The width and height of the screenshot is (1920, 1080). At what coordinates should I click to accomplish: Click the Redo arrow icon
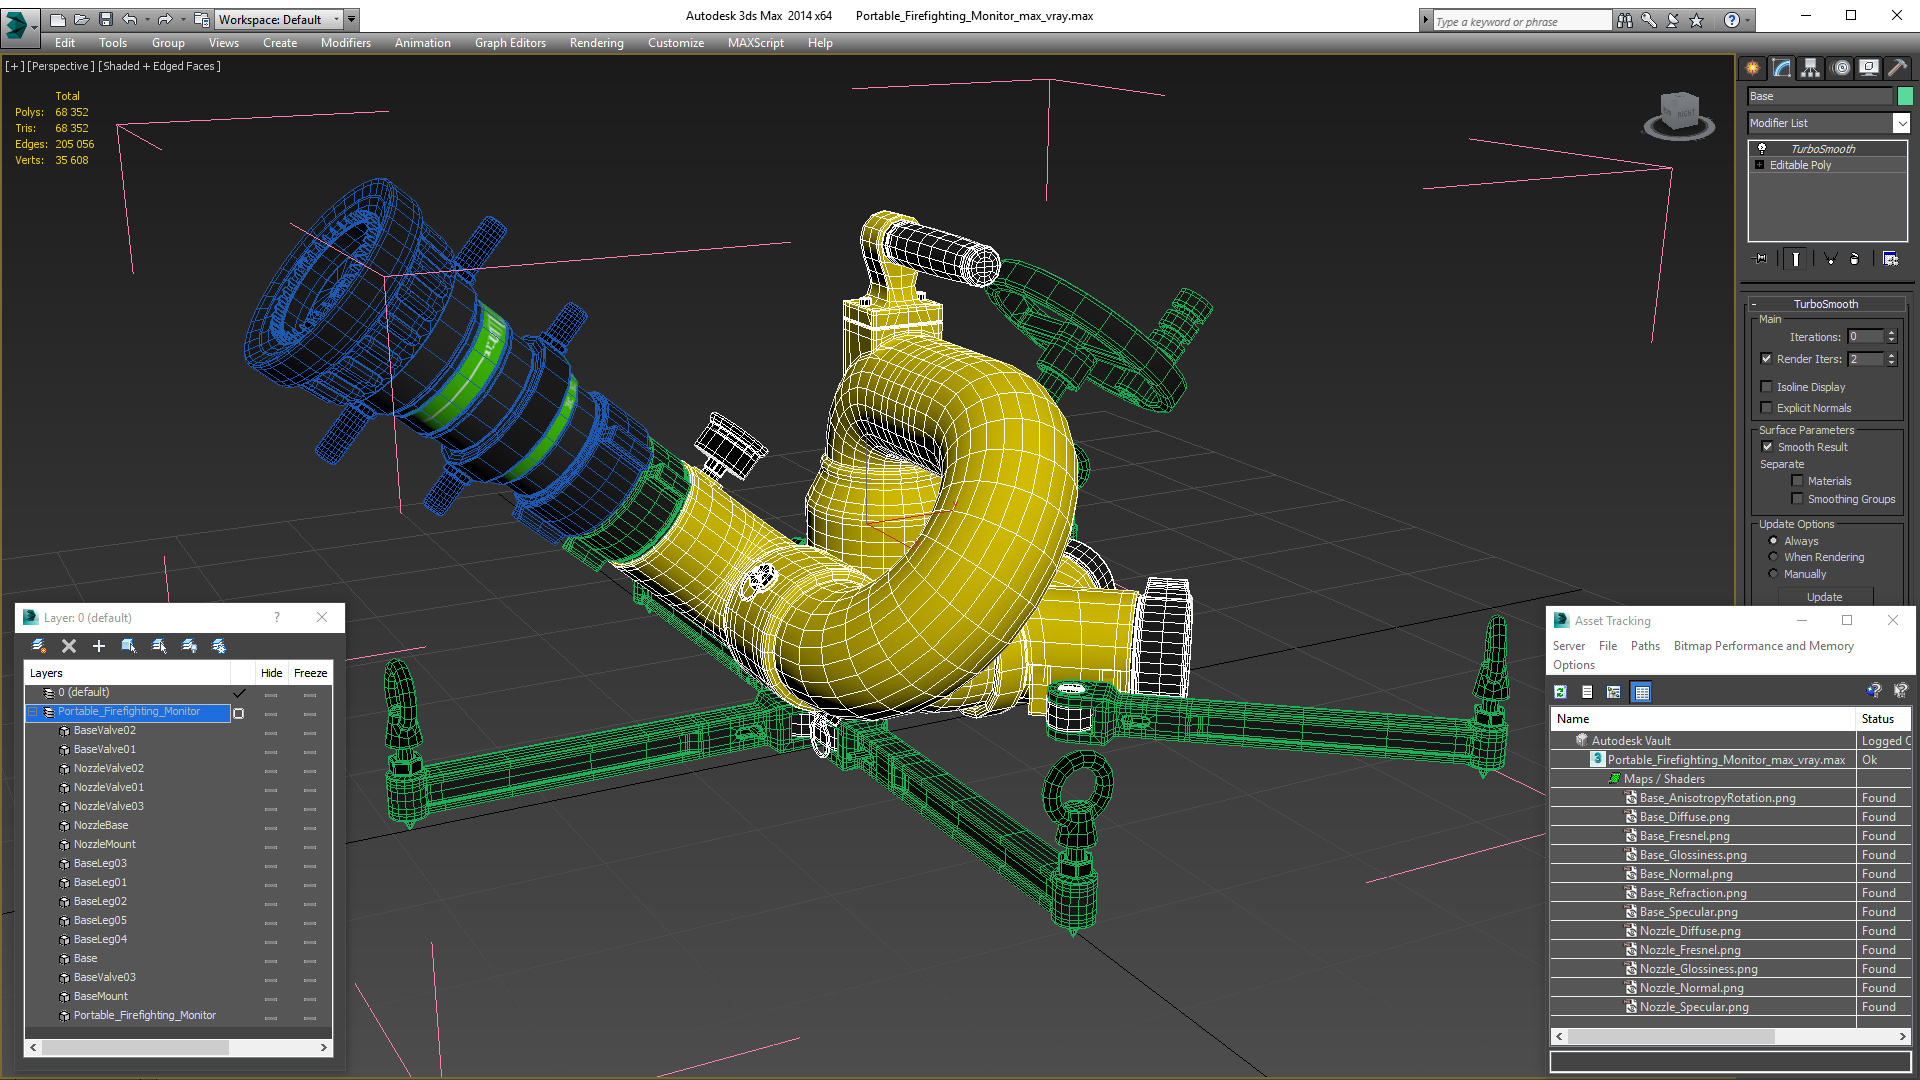[x=165, y=19]
